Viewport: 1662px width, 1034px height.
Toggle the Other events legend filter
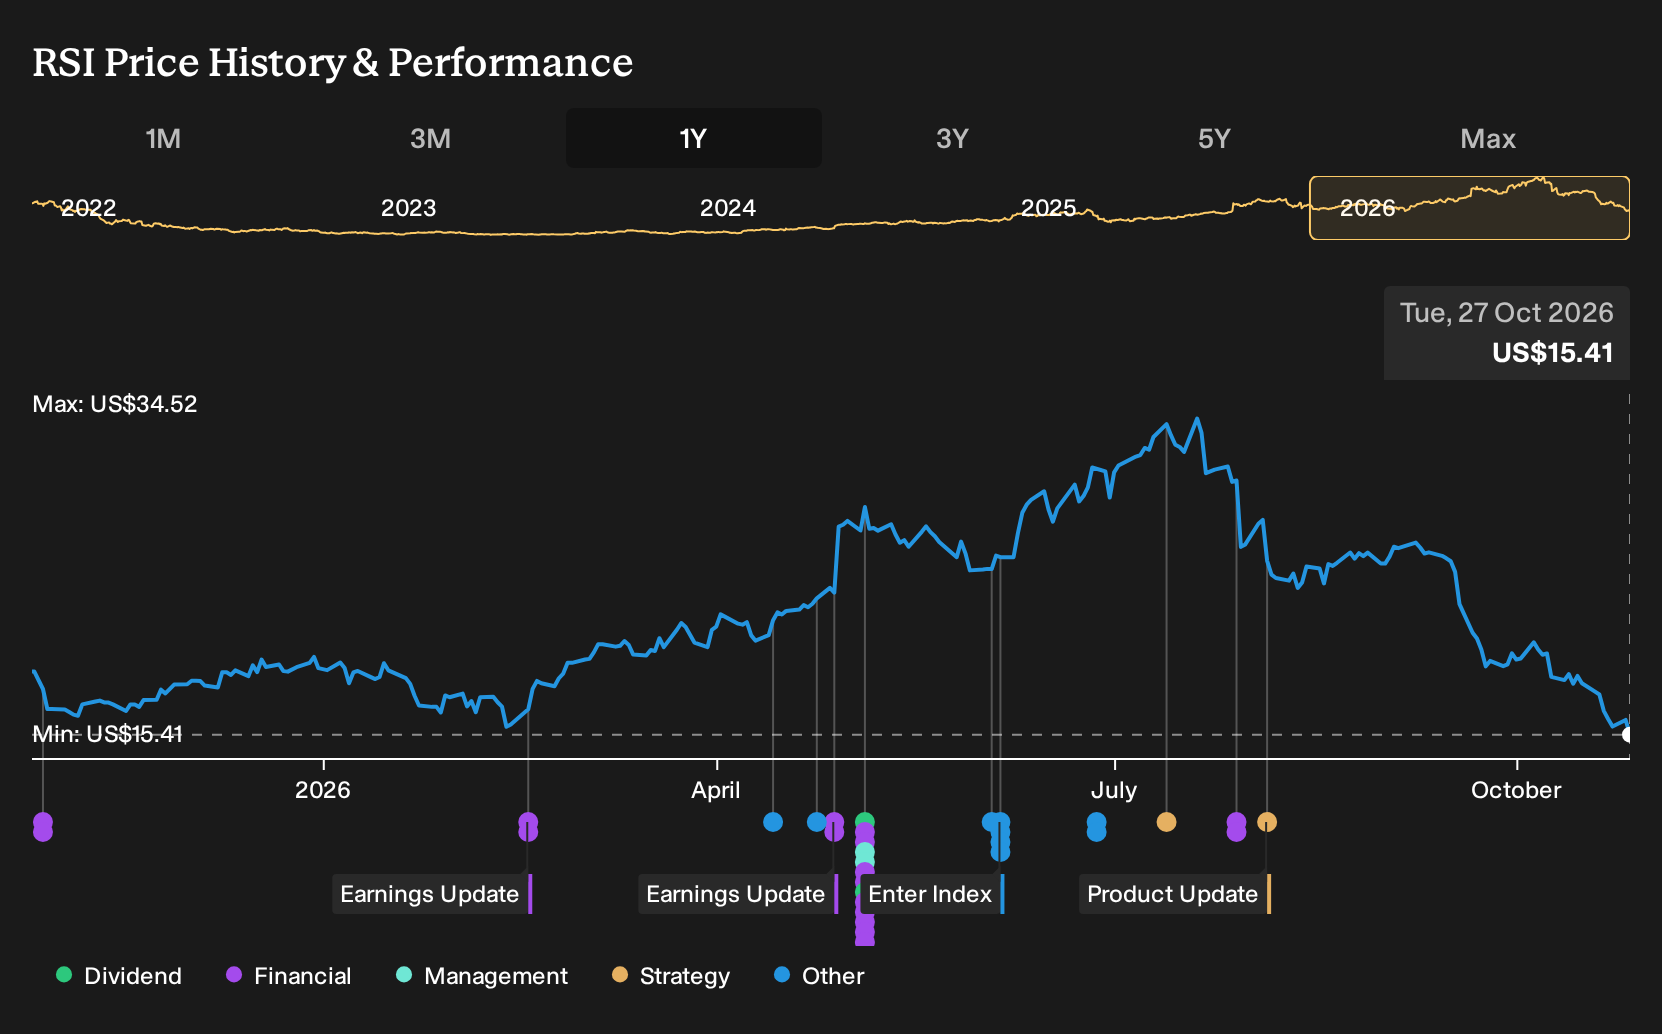pos(819,976)
